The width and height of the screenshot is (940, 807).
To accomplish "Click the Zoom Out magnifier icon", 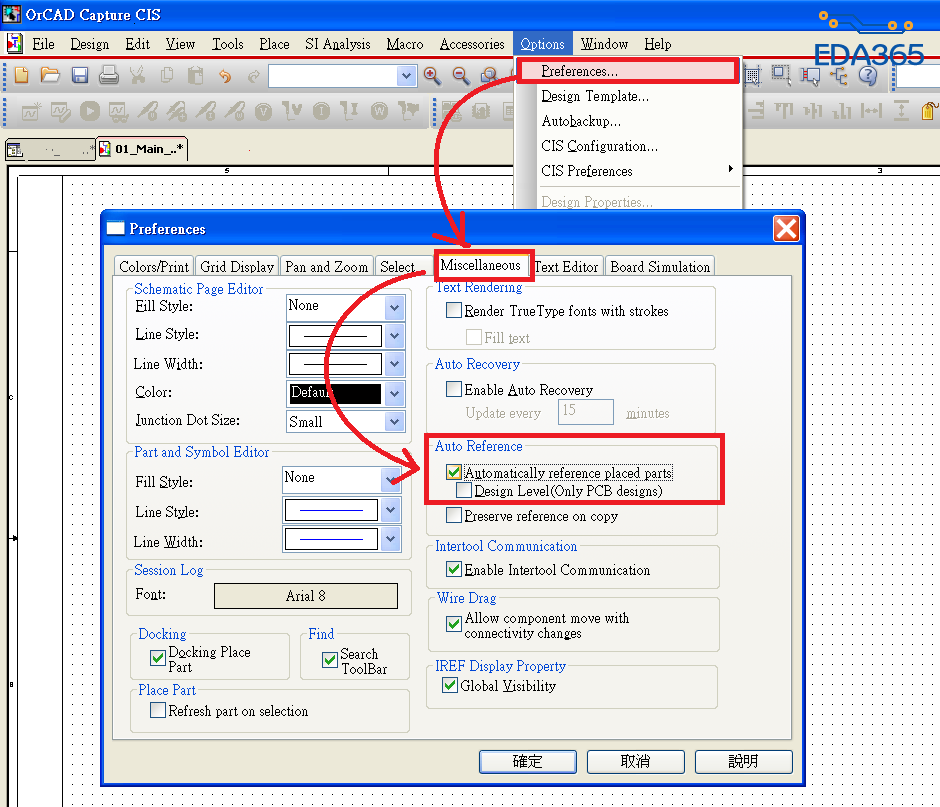I will tap(461, 76).
